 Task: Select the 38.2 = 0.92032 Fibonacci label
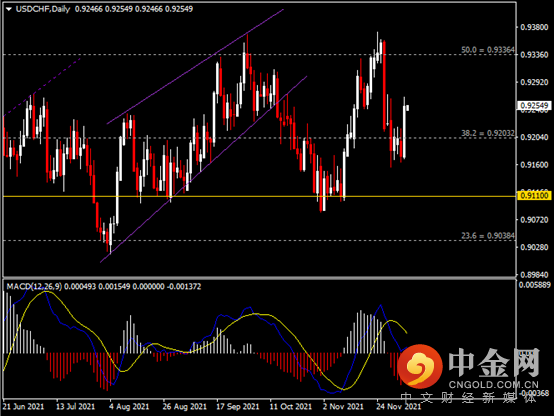[488, 133]
